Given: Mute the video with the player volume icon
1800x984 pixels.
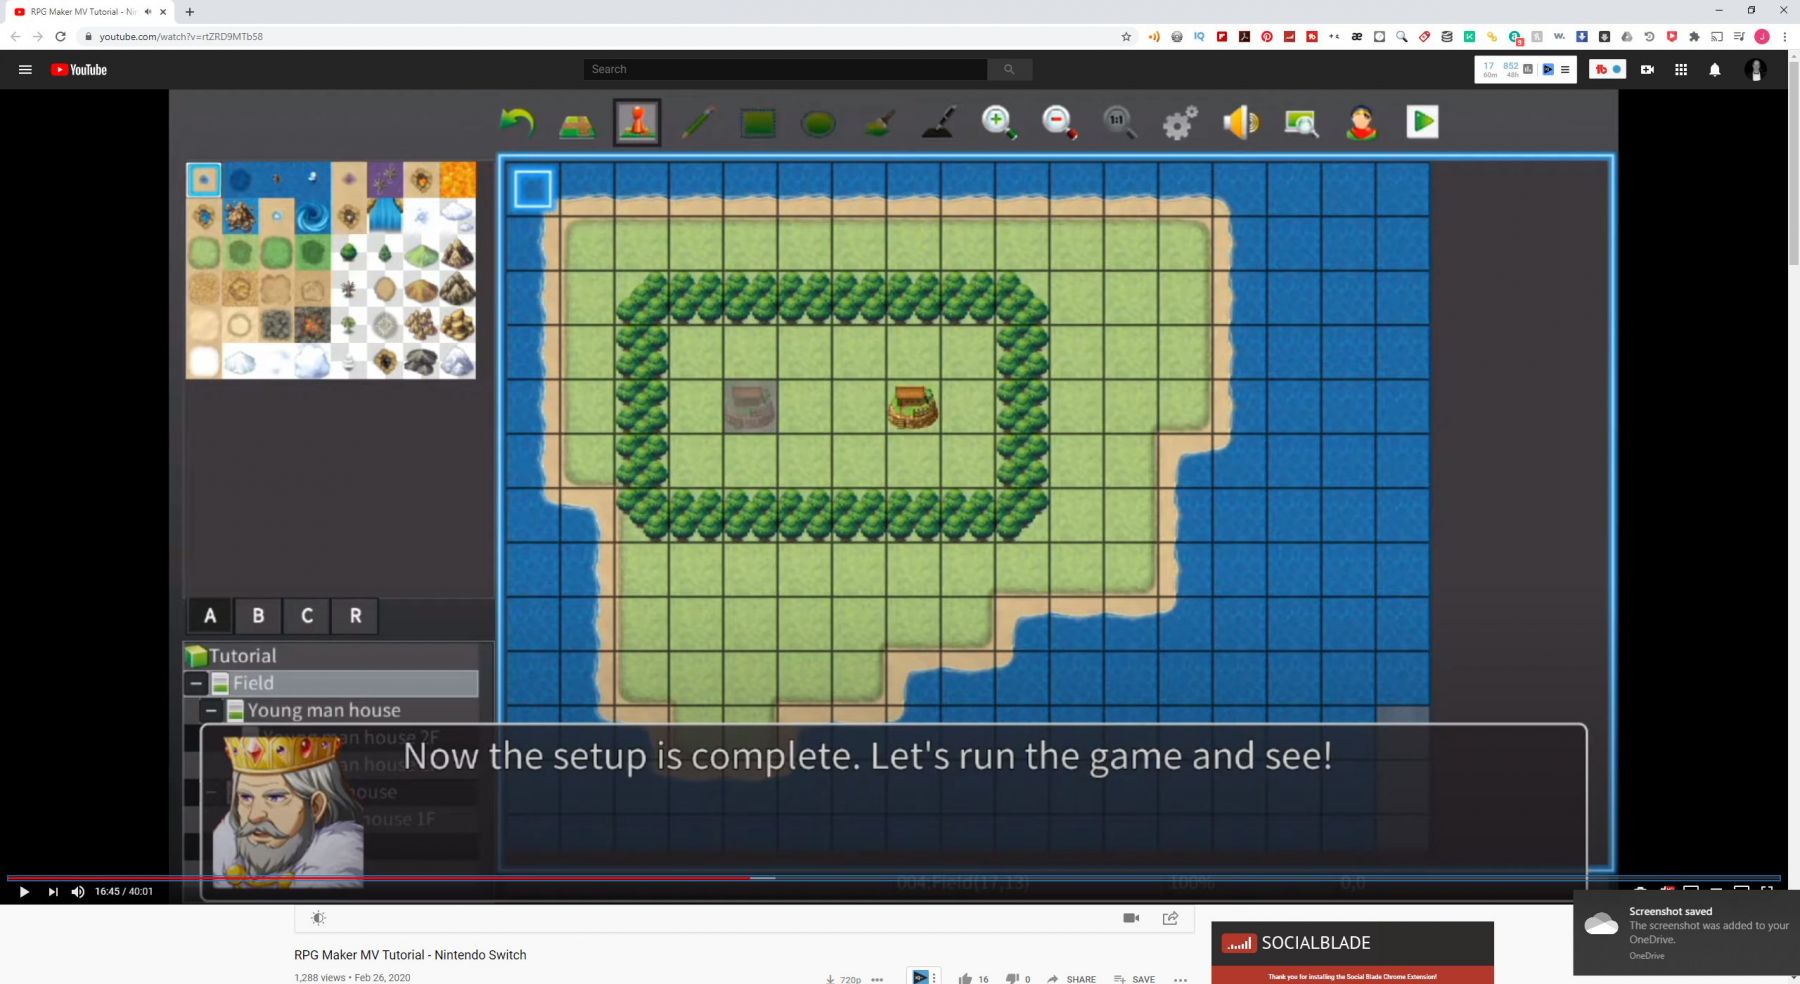Looking at the screenshot, I should point(78,892).
